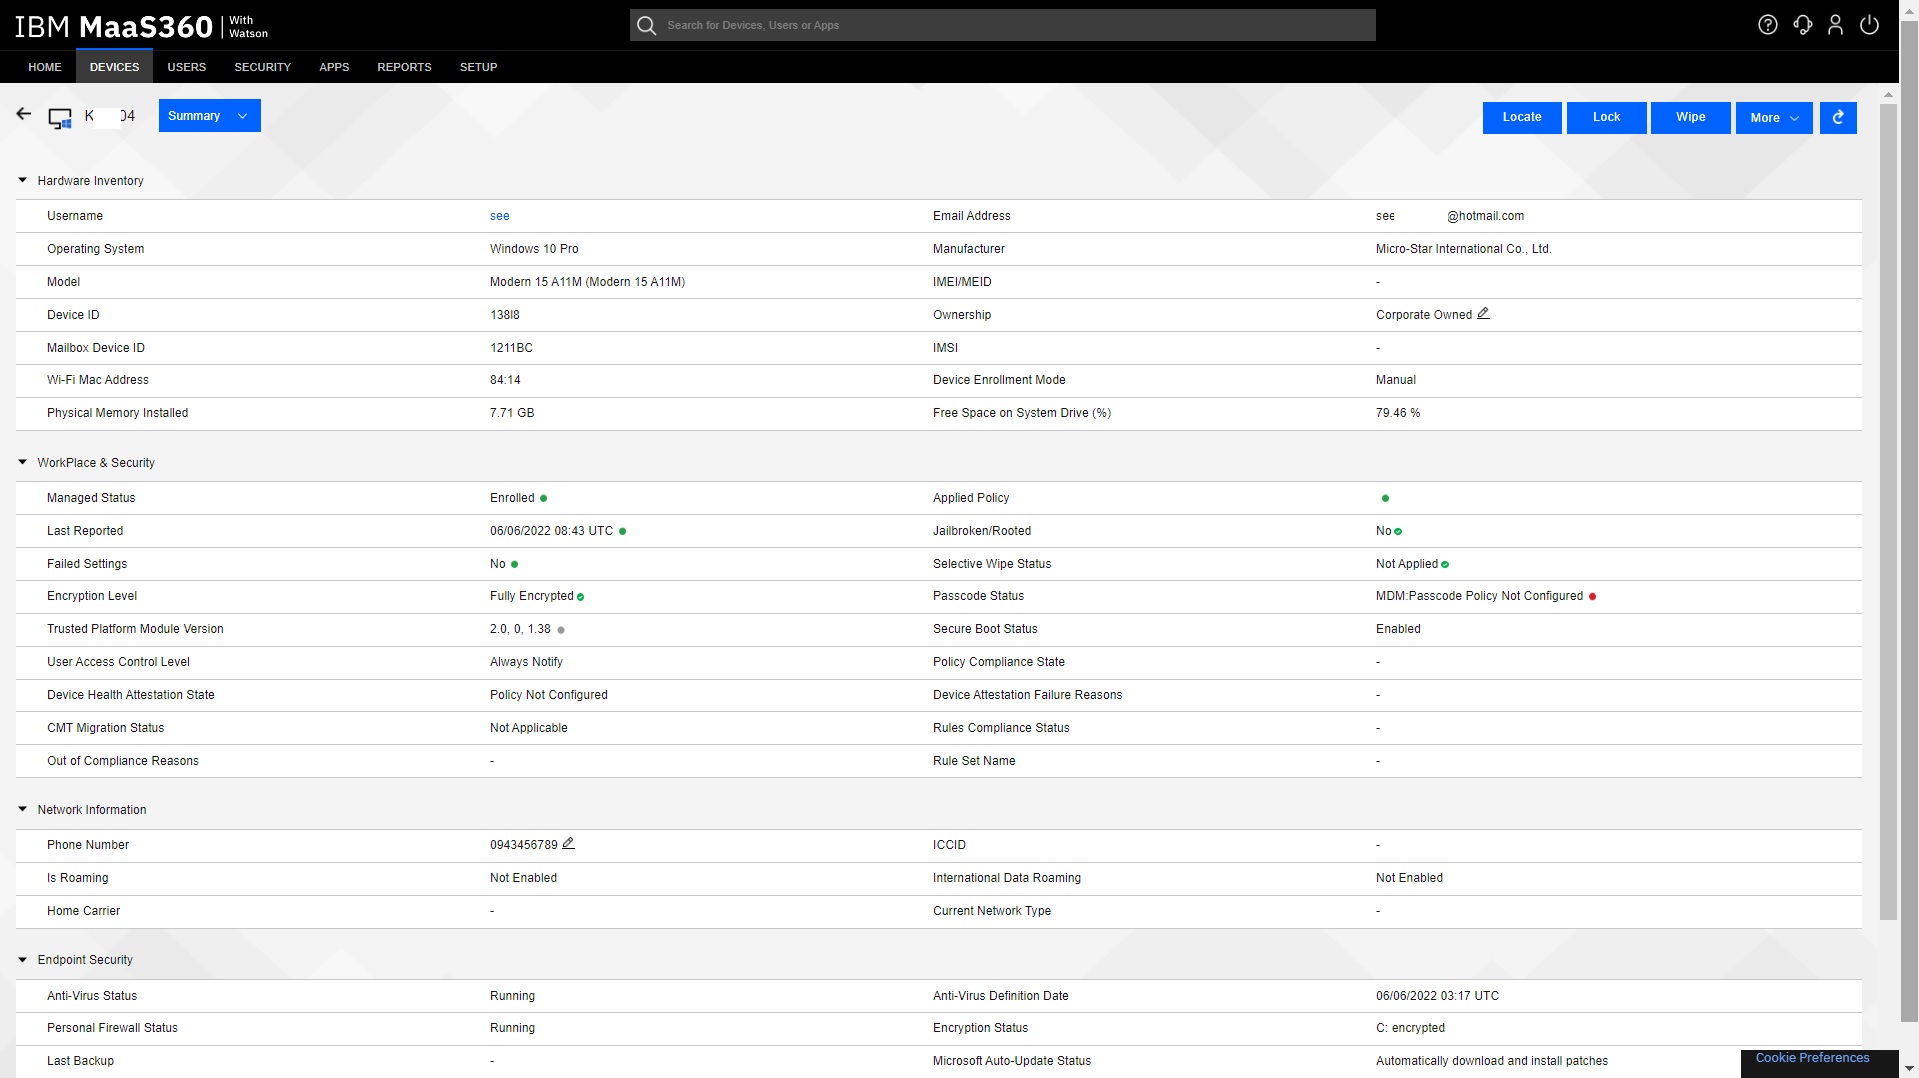Open Cookie Preferences

pos(1812,1058)
